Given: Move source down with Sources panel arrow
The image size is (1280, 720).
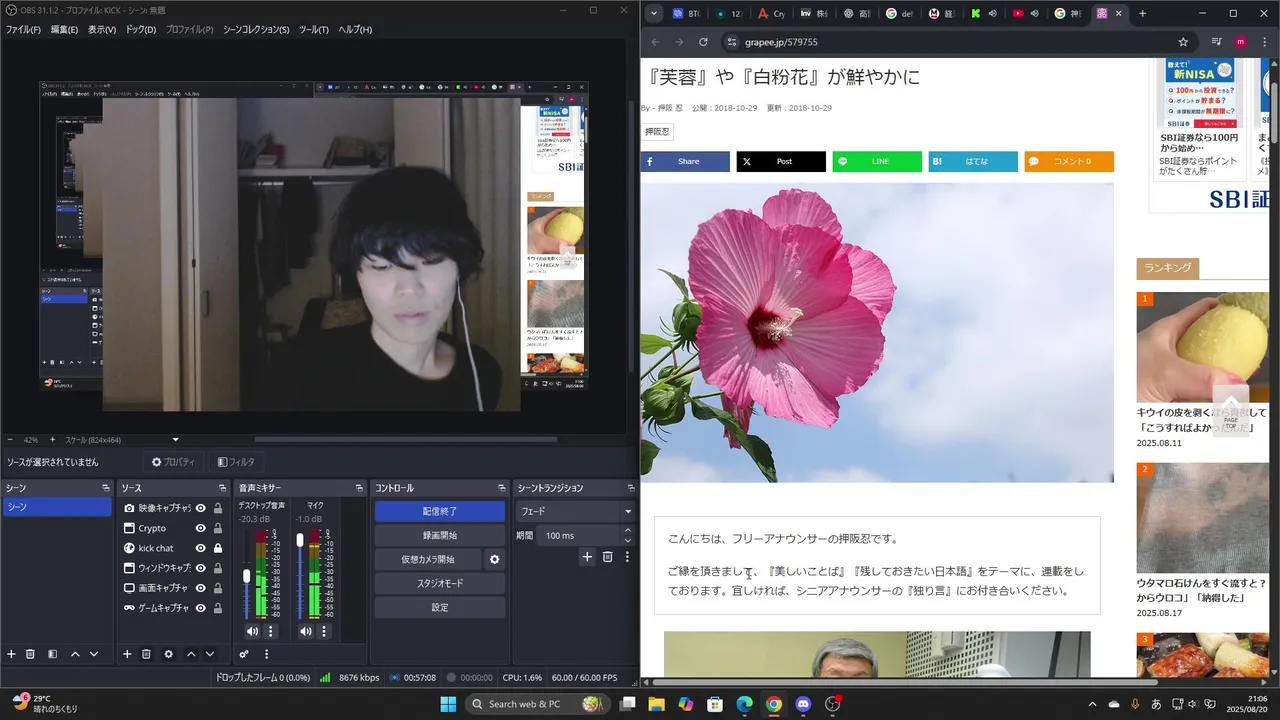Looking at the screenshot, I should click(210, 654).
